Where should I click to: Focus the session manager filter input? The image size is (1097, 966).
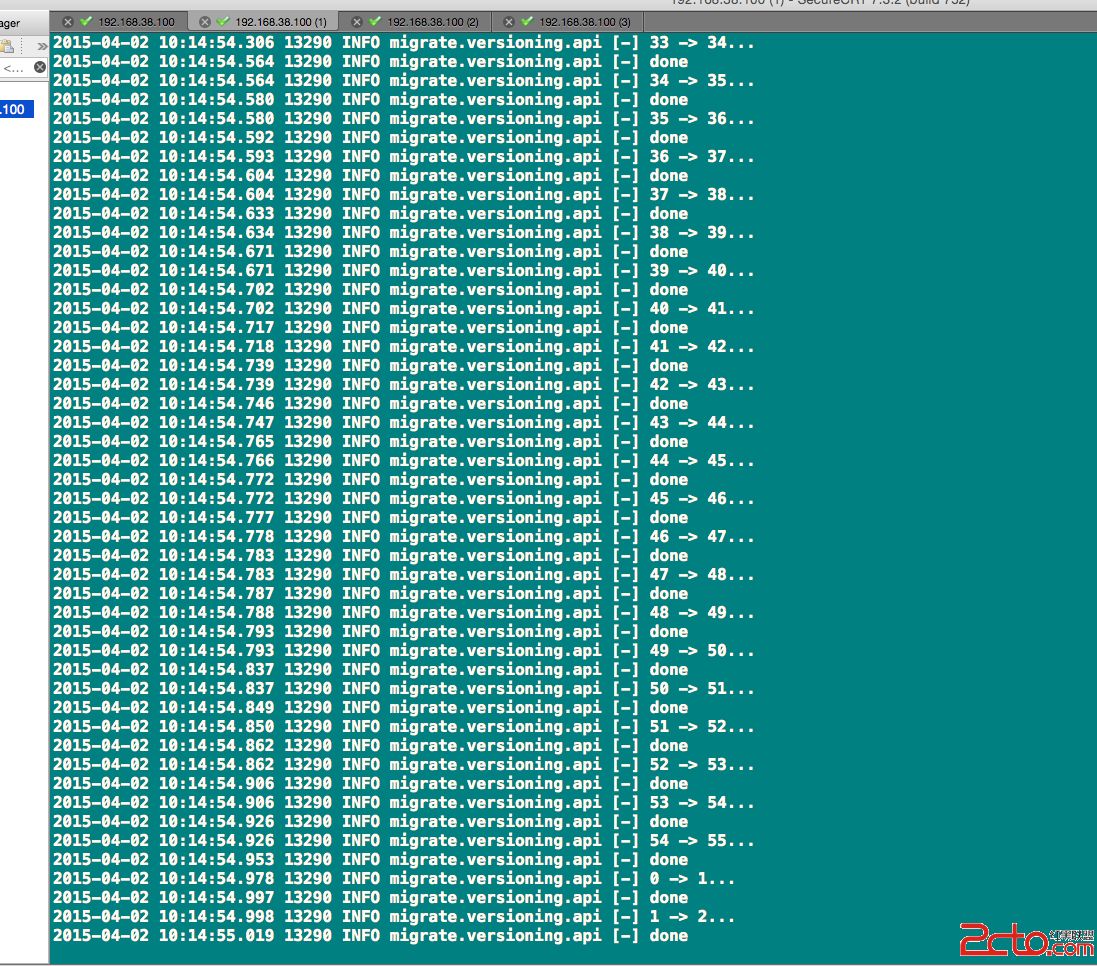(15, 68)
